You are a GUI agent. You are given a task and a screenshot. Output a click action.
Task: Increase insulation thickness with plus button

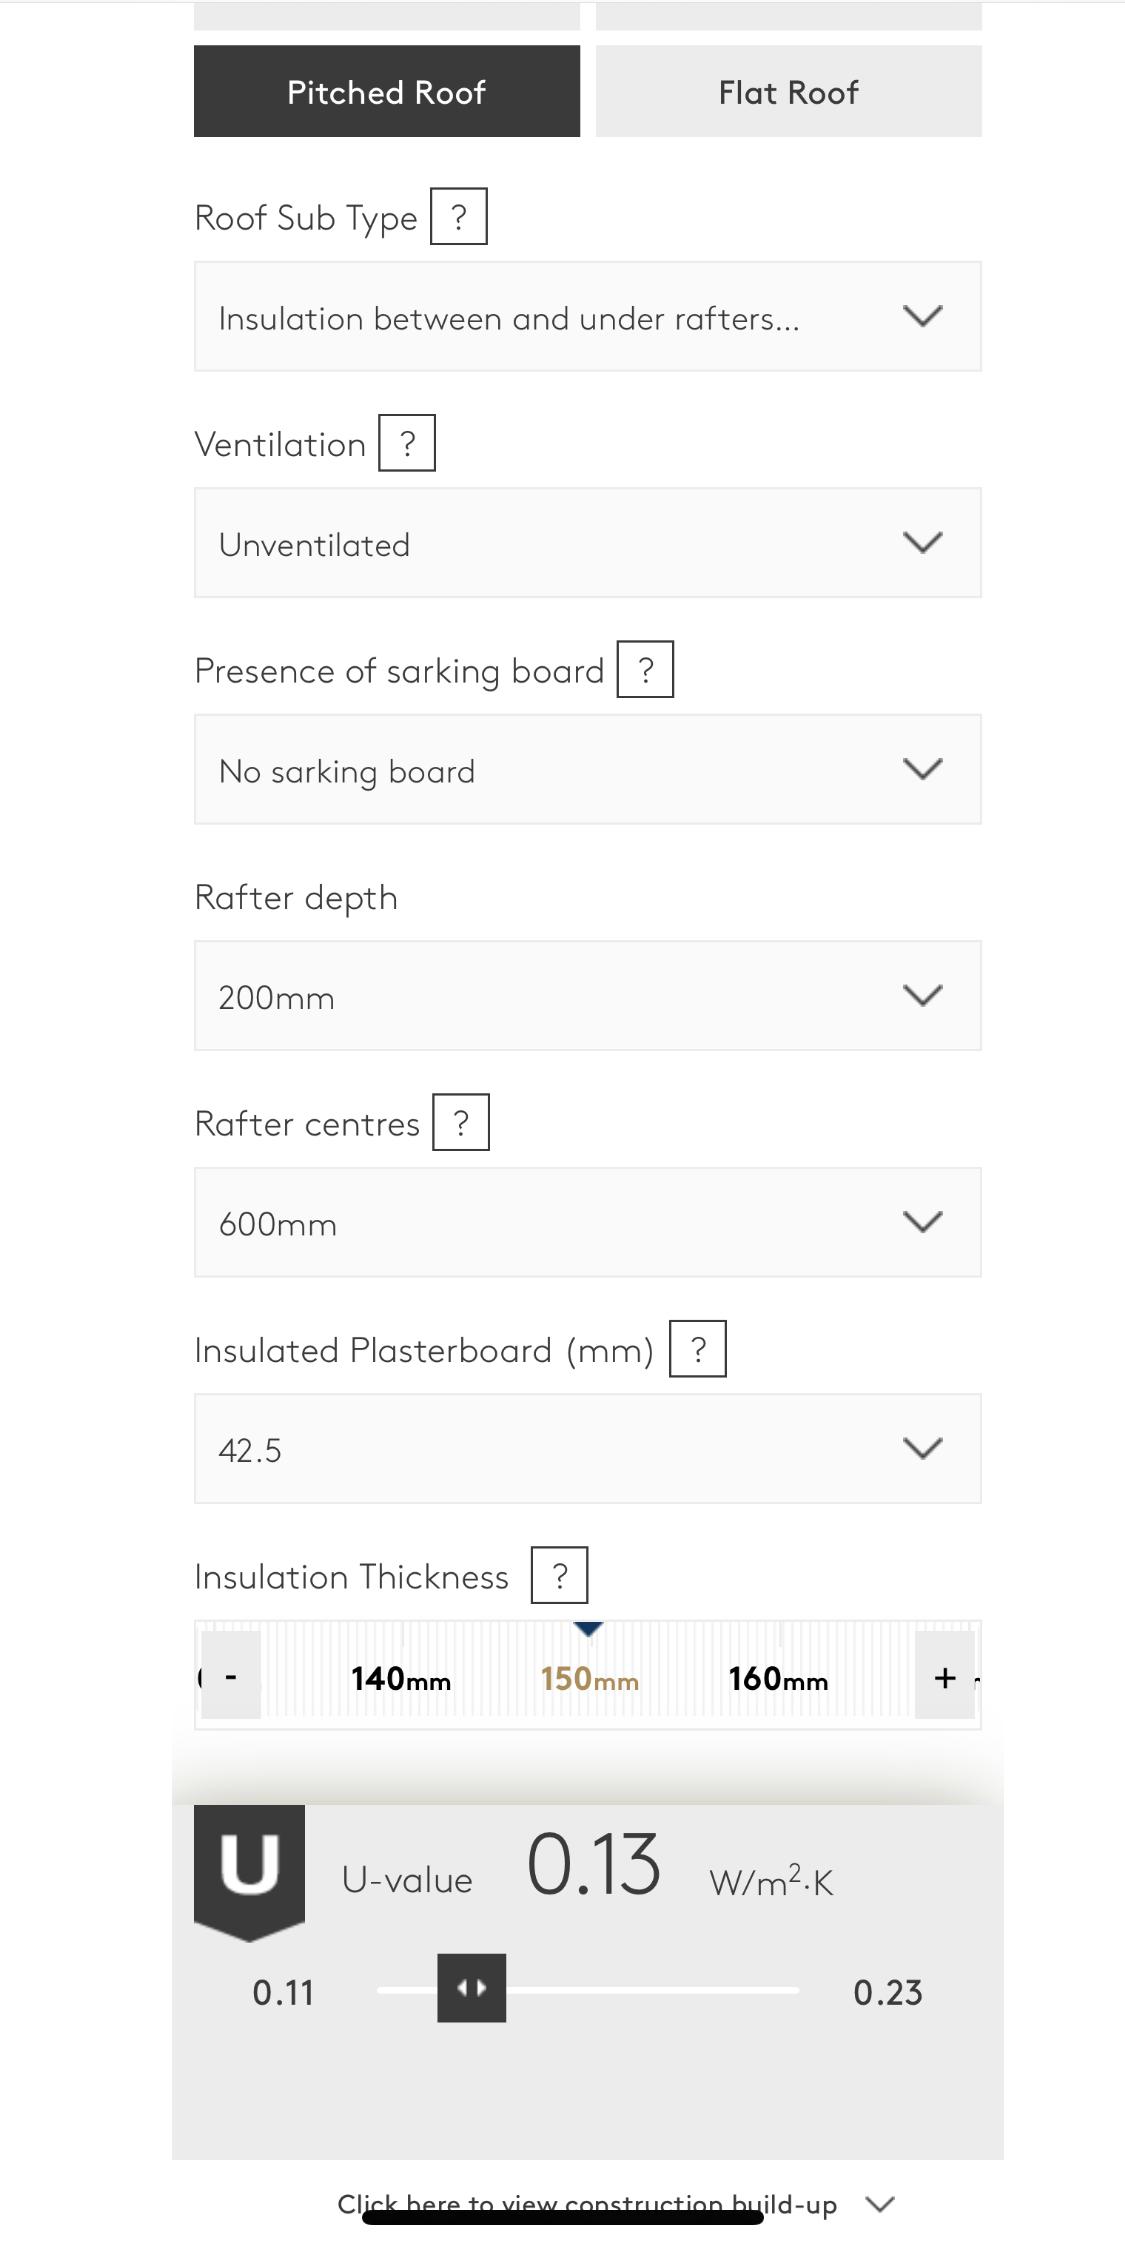point(945,1676)
